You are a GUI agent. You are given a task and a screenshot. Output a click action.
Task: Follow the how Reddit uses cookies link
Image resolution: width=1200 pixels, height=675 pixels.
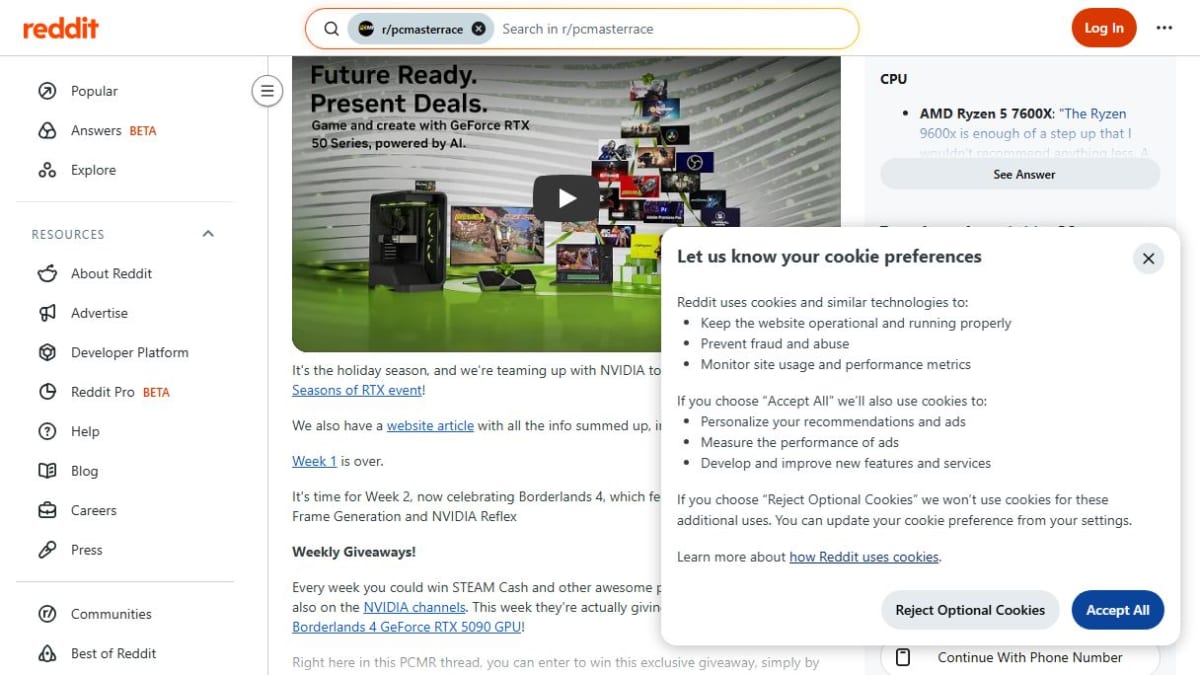(864, 557)
